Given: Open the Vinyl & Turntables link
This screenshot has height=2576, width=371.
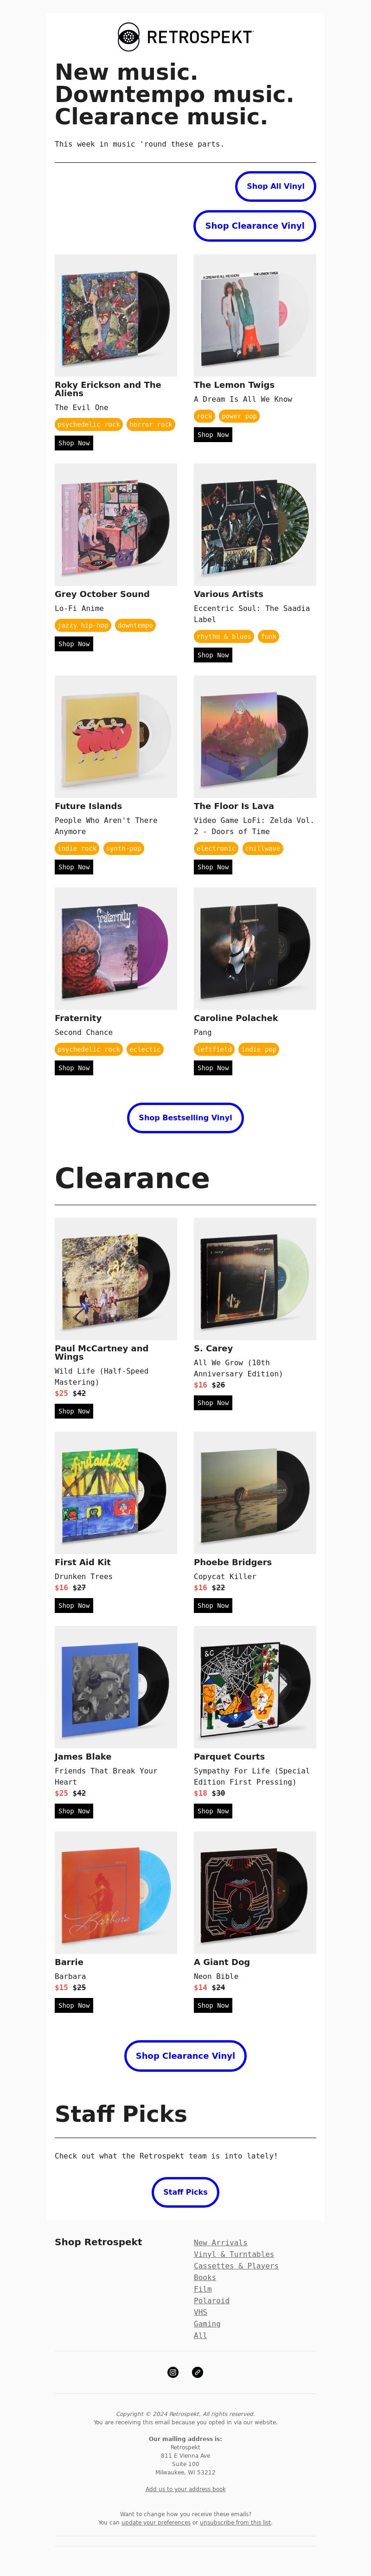Looking at the screenshot, I should (234, 2254).
